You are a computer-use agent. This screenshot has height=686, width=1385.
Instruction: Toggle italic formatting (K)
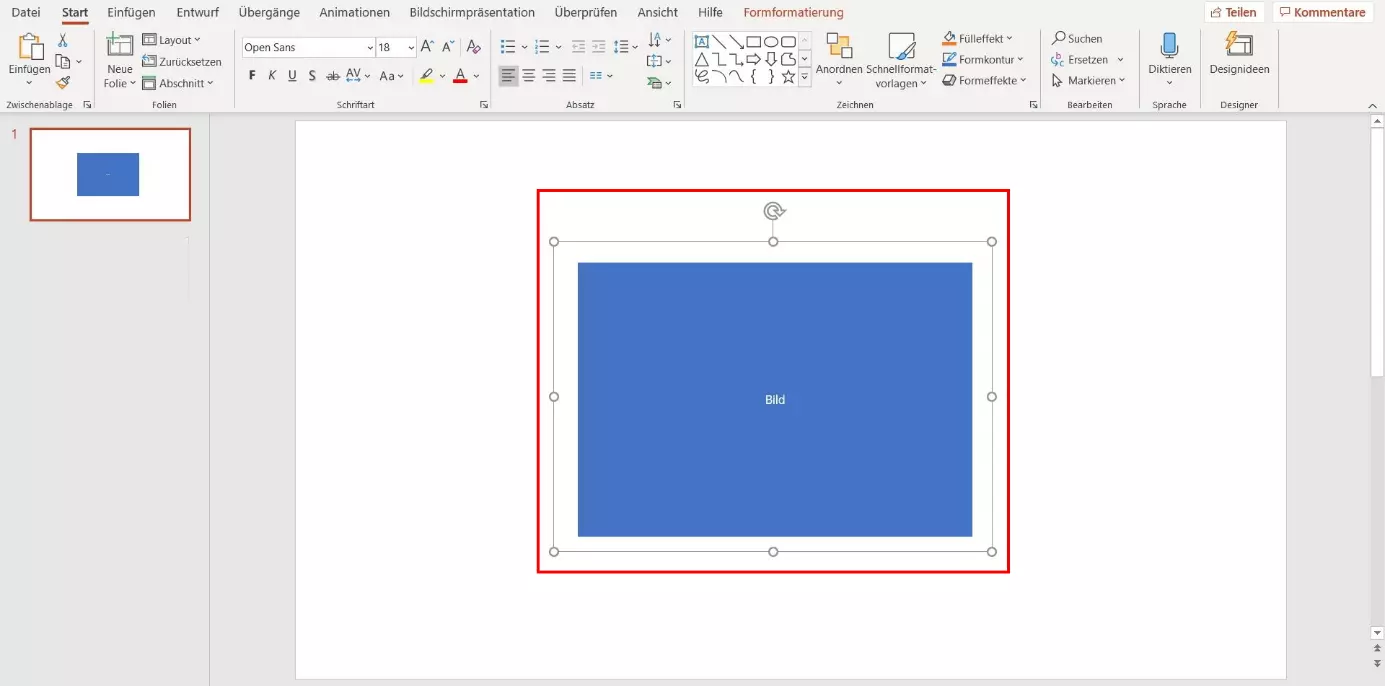tap(272, 76)
